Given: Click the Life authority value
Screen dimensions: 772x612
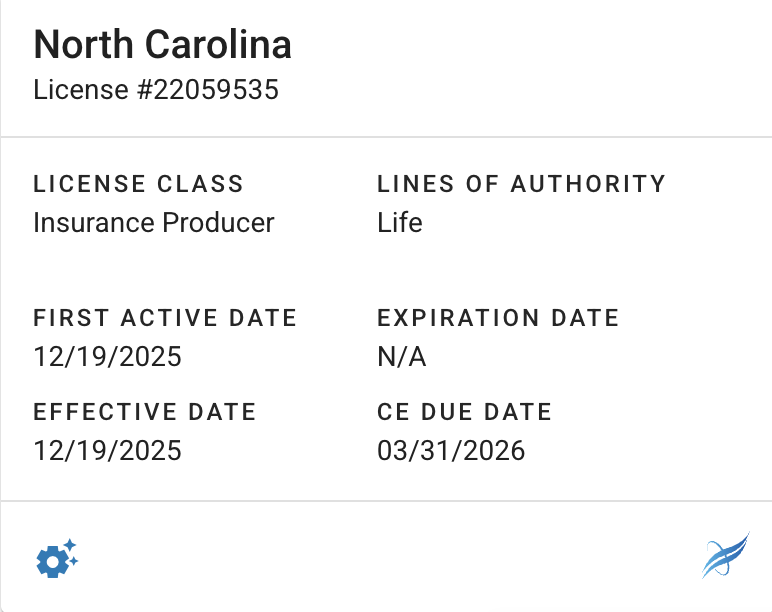Looking at the screenshot, I should coord(400,222).
